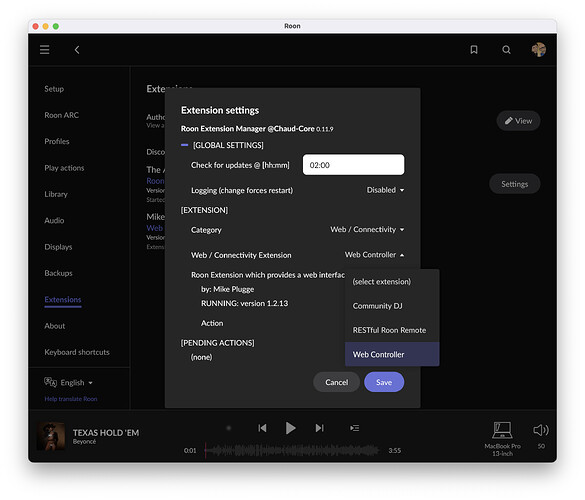Screen dimensions: 585x500
Task: Open the hamburger navigation menu
Action: (x=44, y=50)
